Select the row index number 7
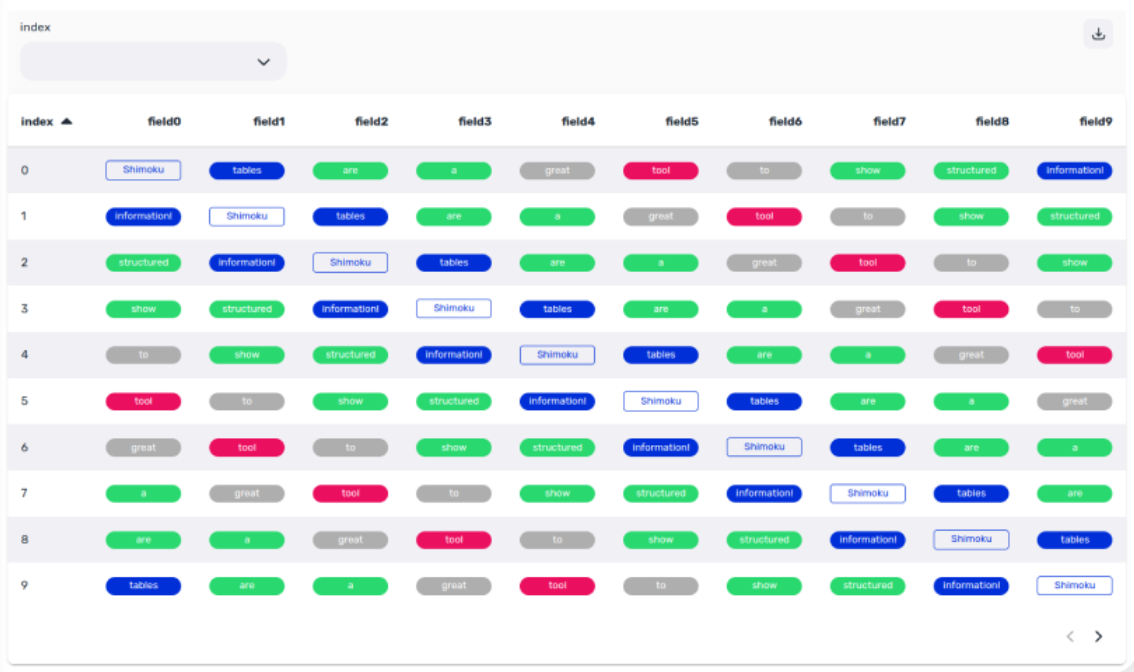Viewport: 1134px width, 672px height. [x=25, y=493]
